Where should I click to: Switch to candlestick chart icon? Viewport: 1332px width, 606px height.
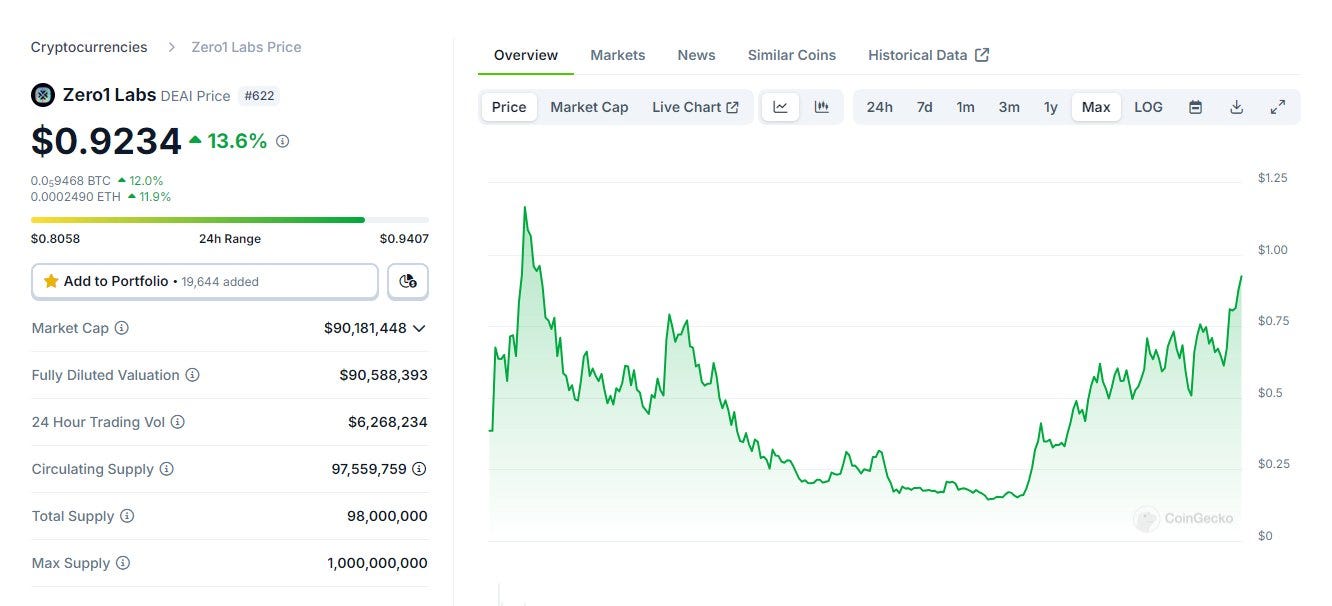822,107
